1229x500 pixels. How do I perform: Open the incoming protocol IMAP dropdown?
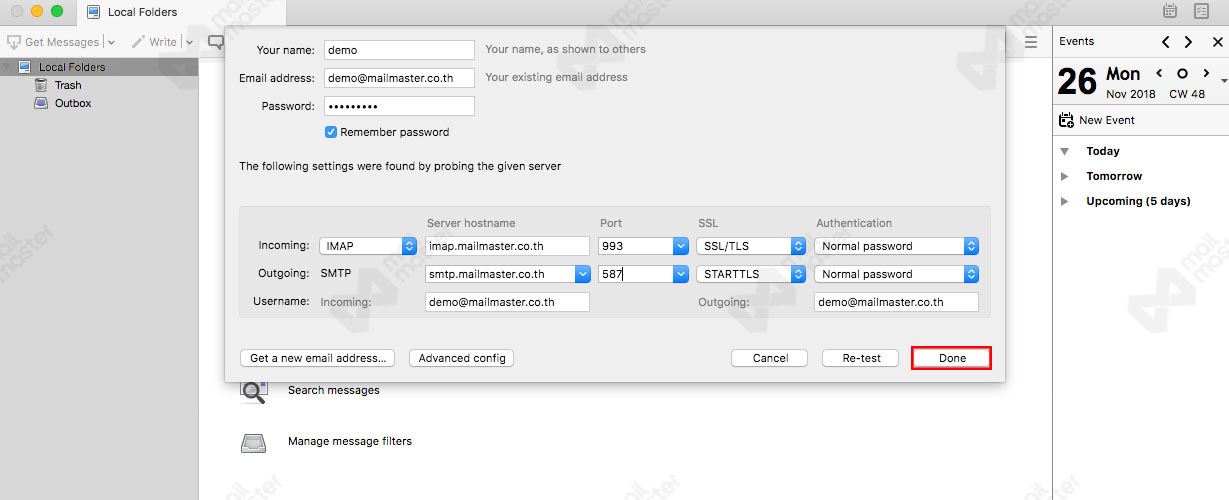[x=367, y=246]
